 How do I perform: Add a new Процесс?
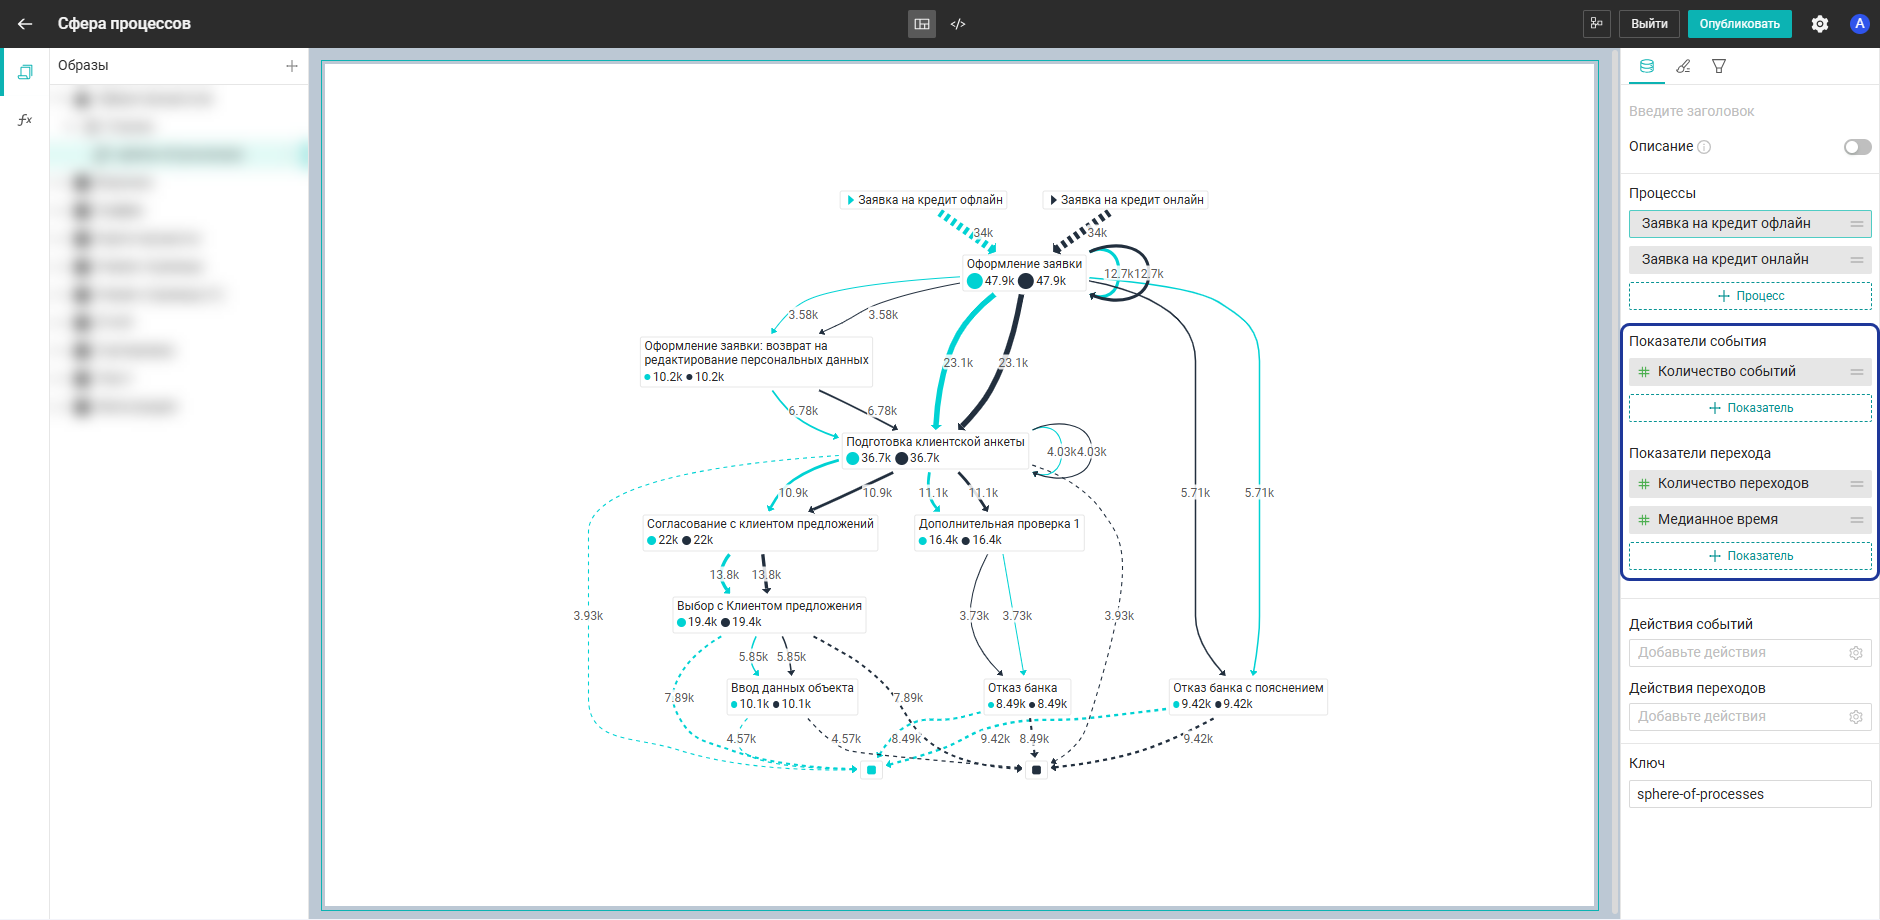pyautogui.click(x=1750, y=296)
